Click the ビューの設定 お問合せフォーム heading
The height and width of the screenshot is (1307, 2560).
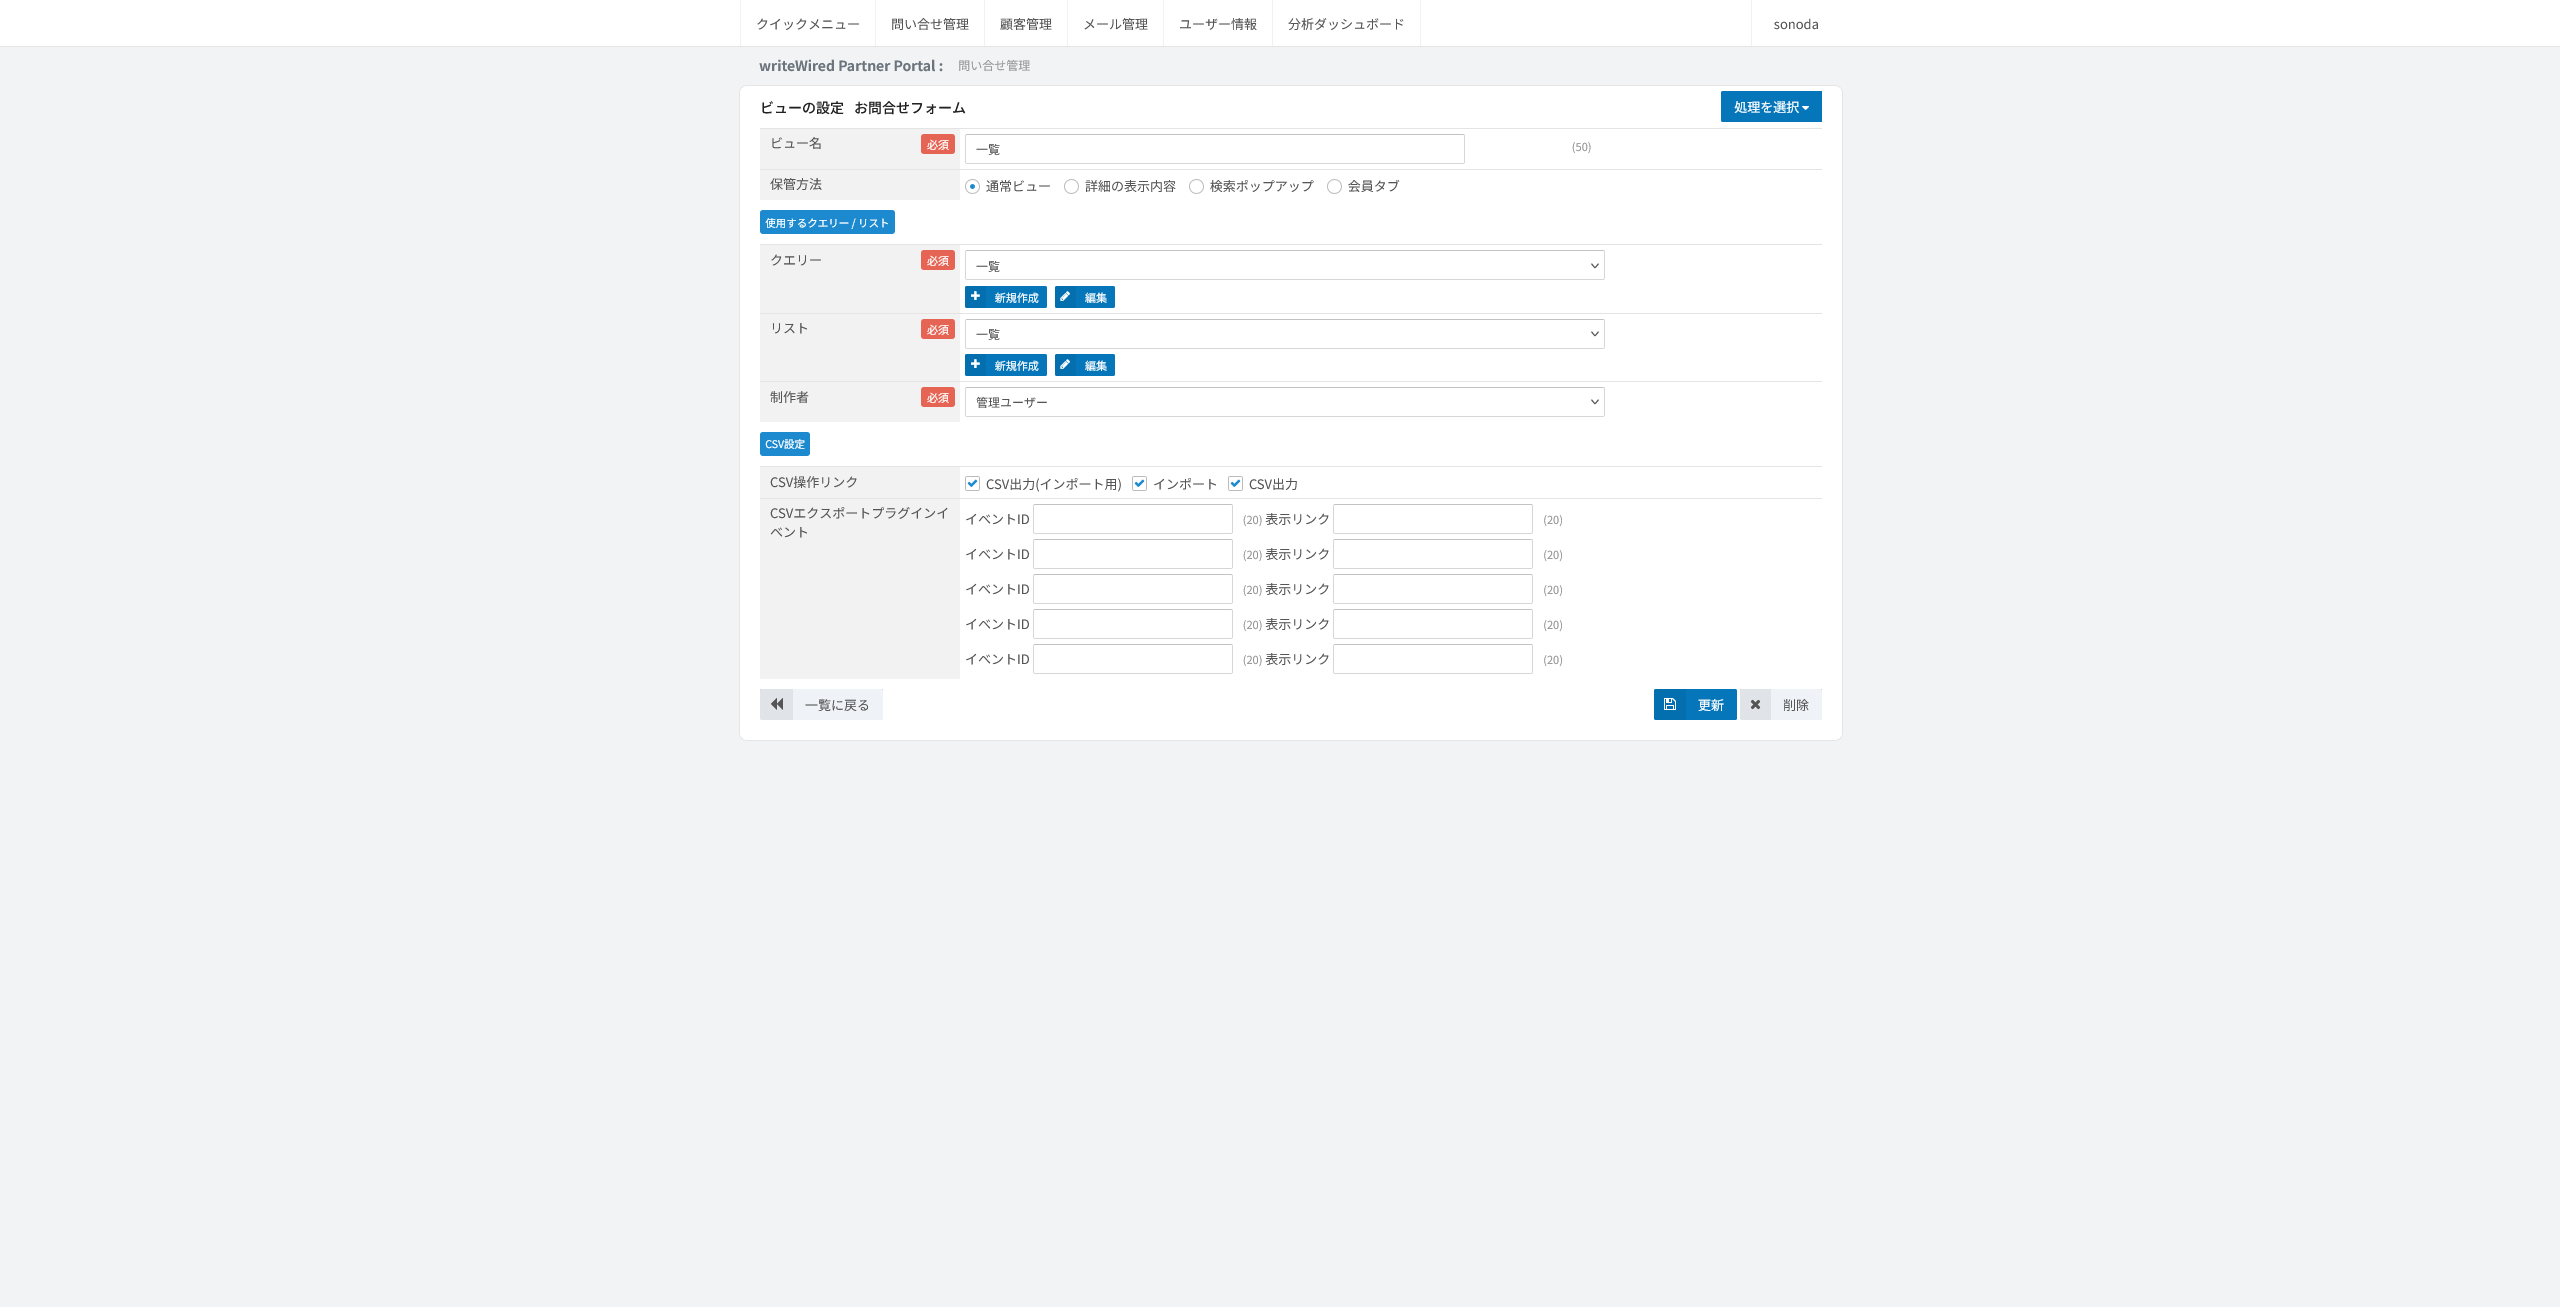click(862, 108)
